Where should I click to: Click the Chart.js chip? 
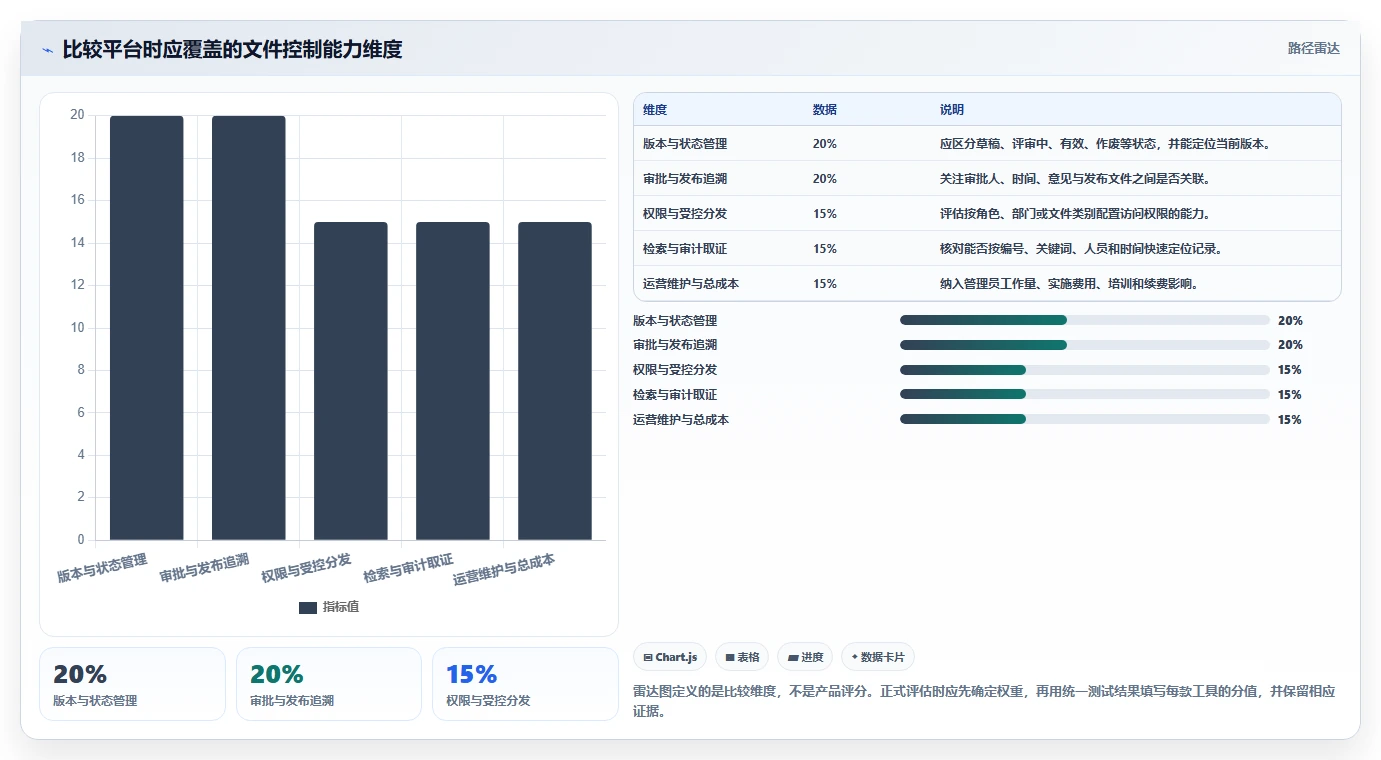coord(670,657)
